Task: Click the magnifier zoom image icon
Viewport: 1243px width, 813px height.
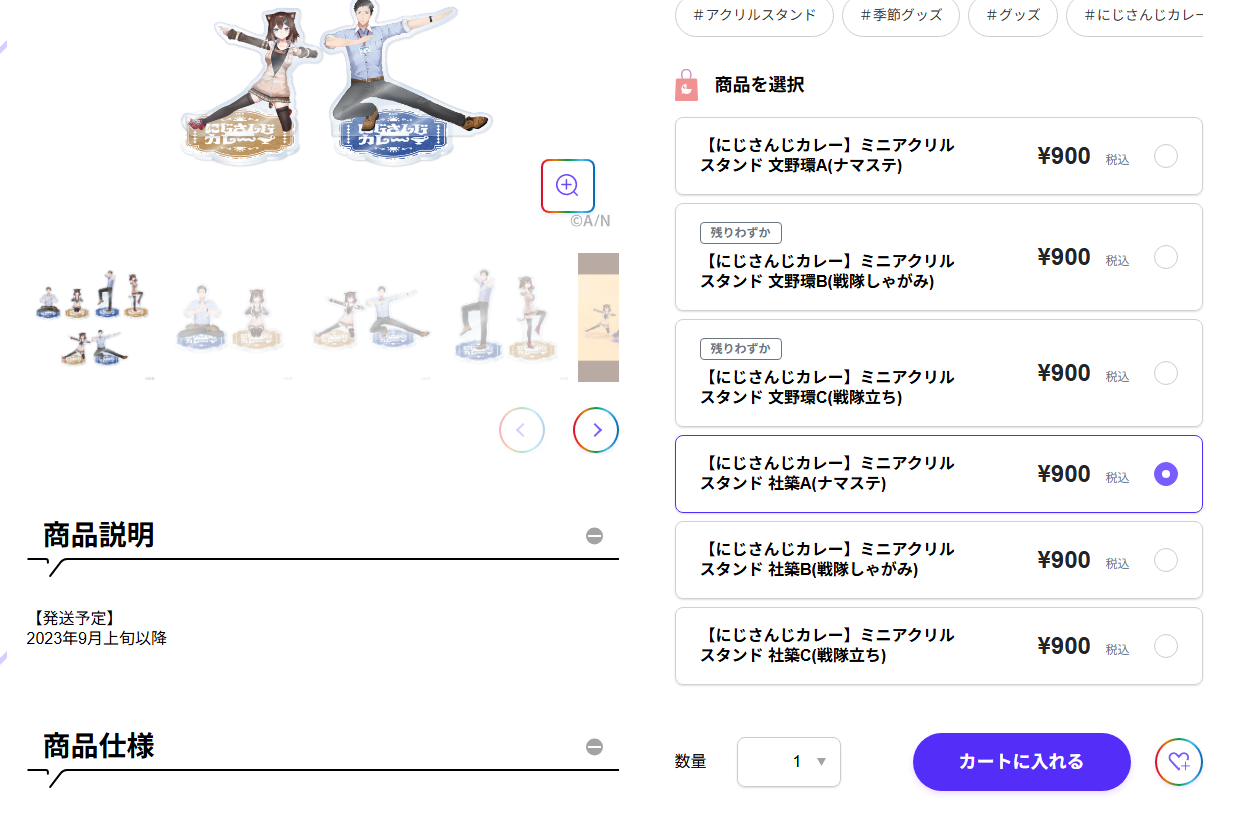Action: [568, 186]
